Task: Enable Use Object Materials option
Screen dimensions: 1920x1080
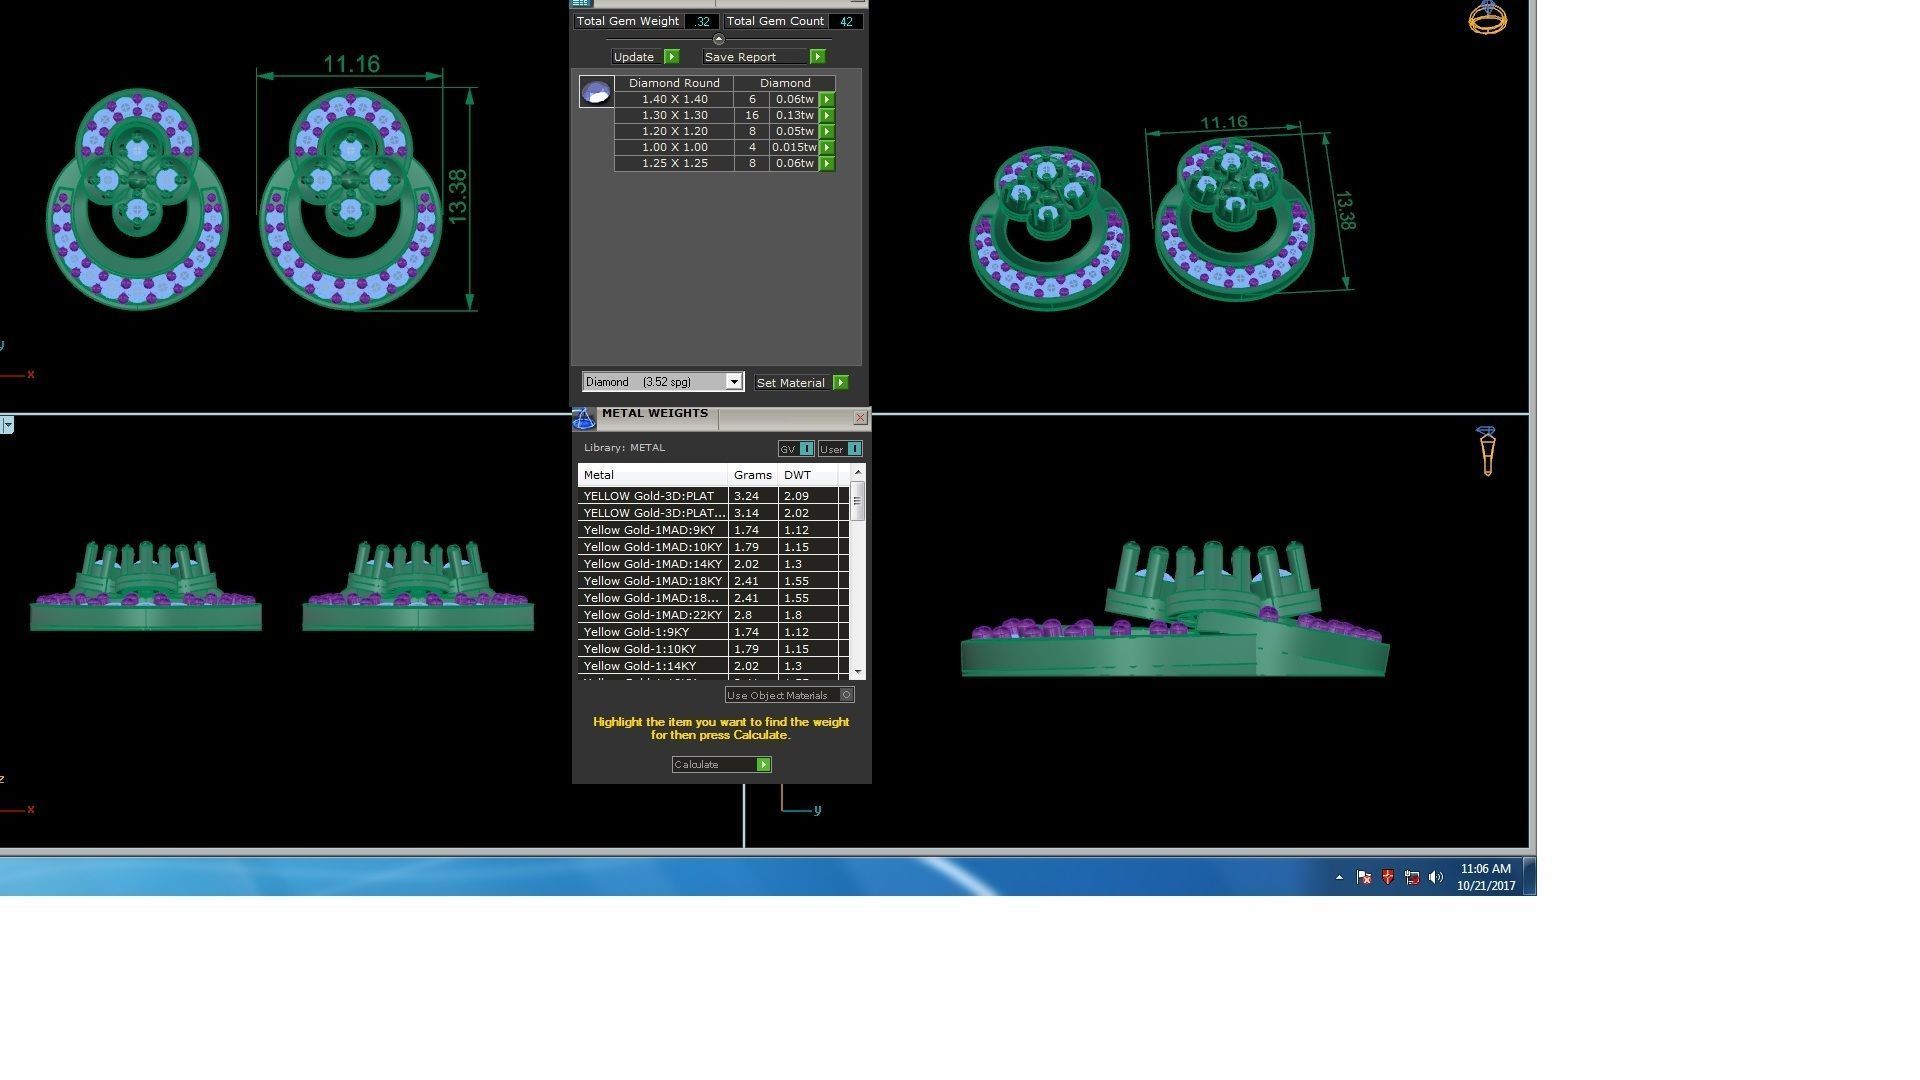Action: pyautogui.click(x=846, y=695)
